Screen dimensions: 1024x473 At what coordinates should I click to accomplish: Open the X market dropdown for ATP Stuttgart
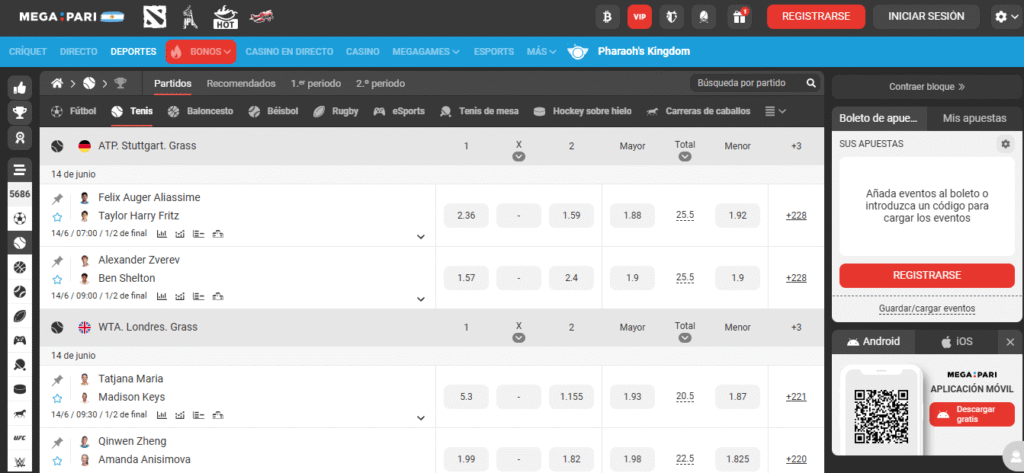pyautogui.click(x=519, y=157)
